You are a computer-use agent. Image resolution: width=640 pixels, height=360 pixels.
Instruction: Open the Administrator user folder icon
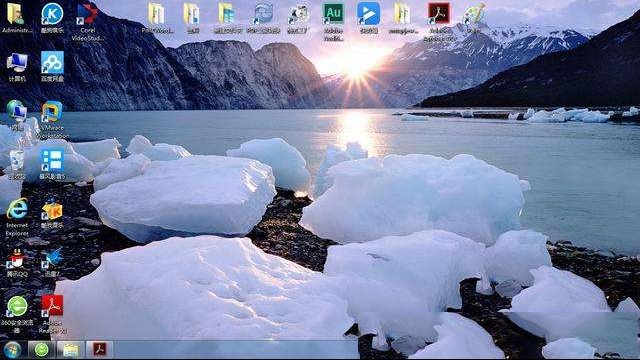(16, 18)
